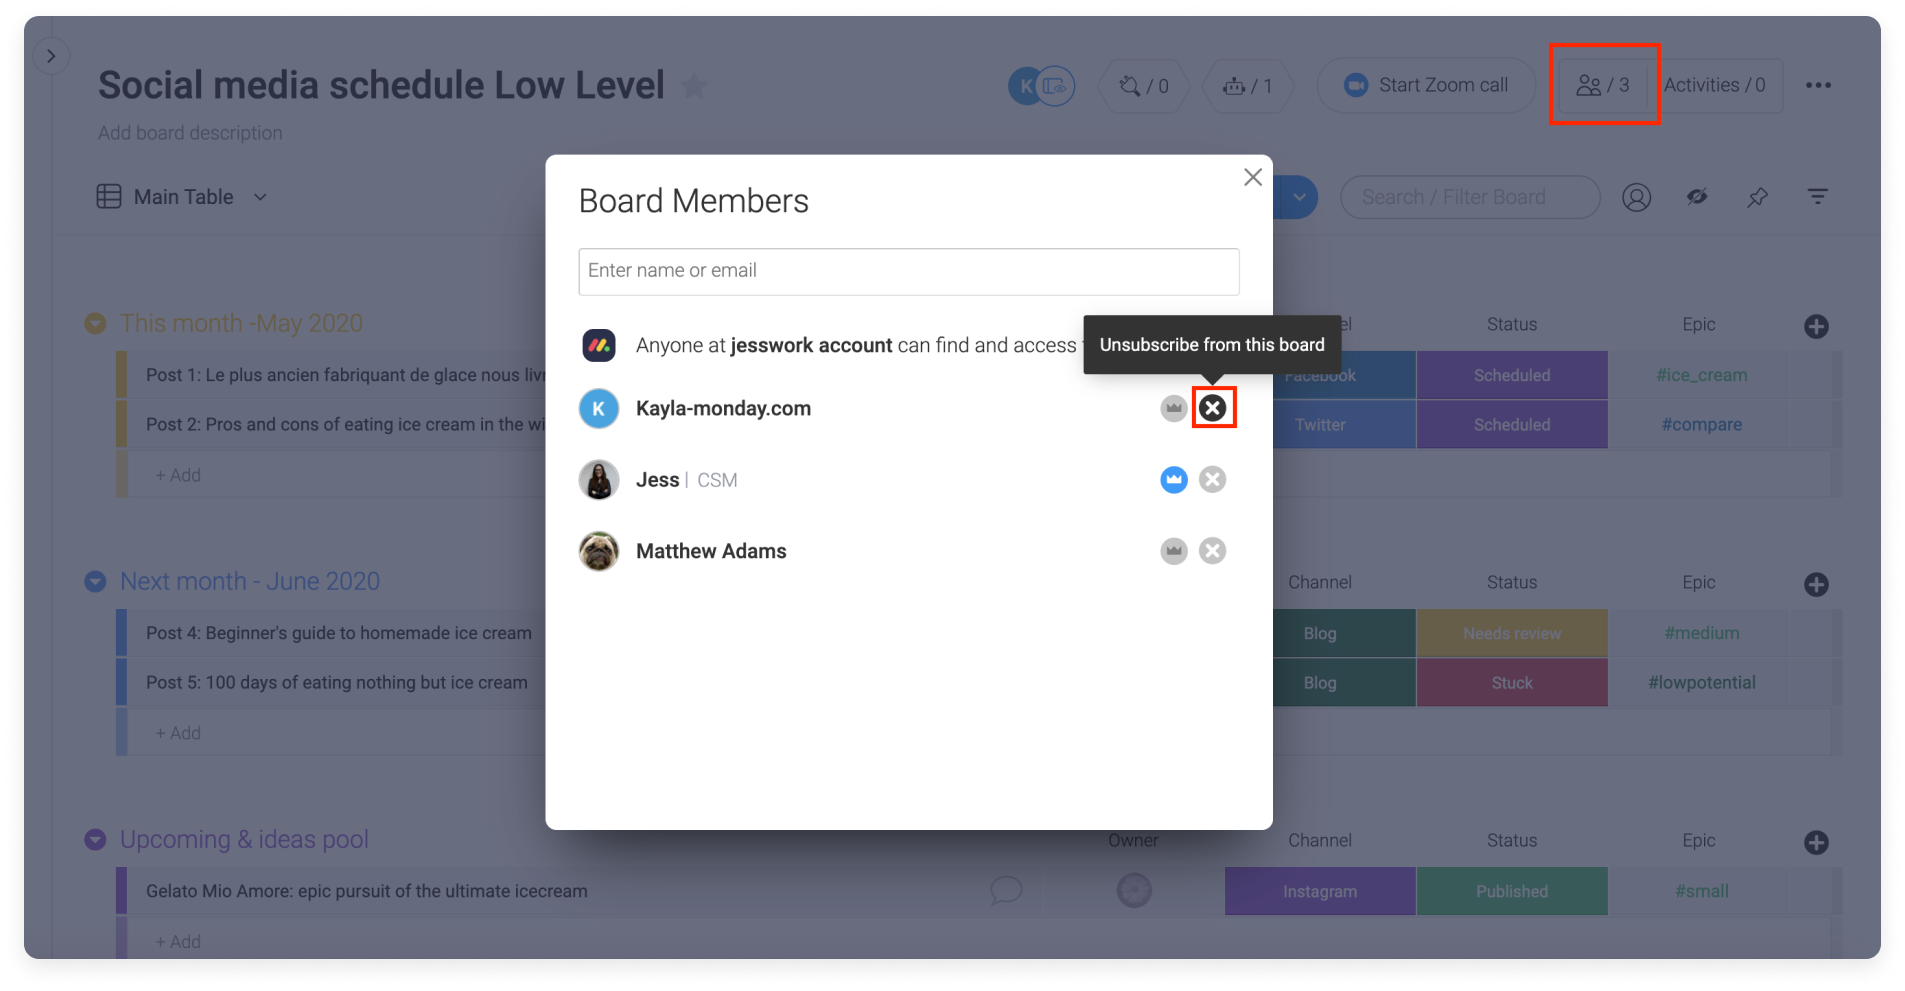Open the filter lines icon

[x=1817, y=197]
